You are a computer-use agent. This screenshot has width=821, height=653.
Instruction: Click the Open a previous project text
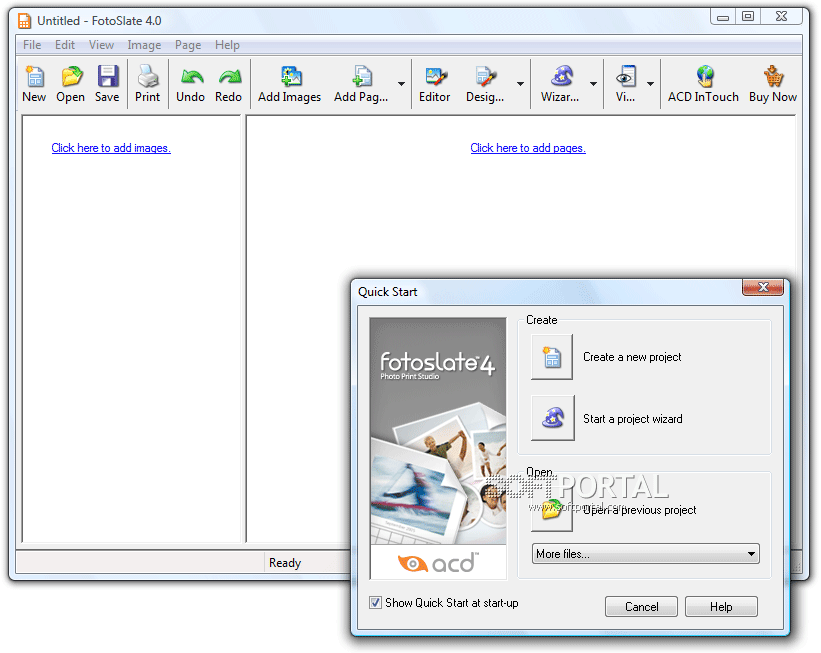tap(639, 510)
